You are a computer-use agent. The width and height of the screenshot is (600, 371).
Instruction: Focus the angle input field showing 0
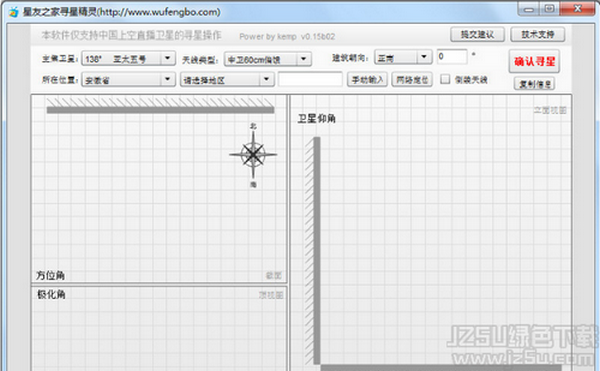pyautogui.click(x=452, y=57)
